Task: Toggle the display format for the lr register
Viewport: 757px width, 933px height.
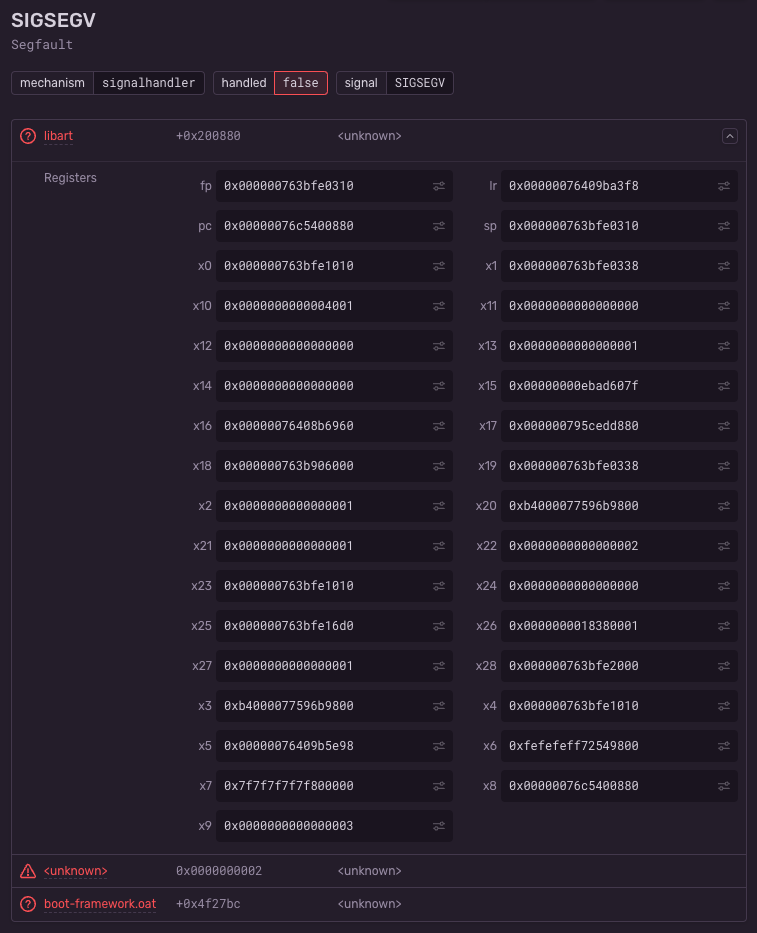Action: 723,186
